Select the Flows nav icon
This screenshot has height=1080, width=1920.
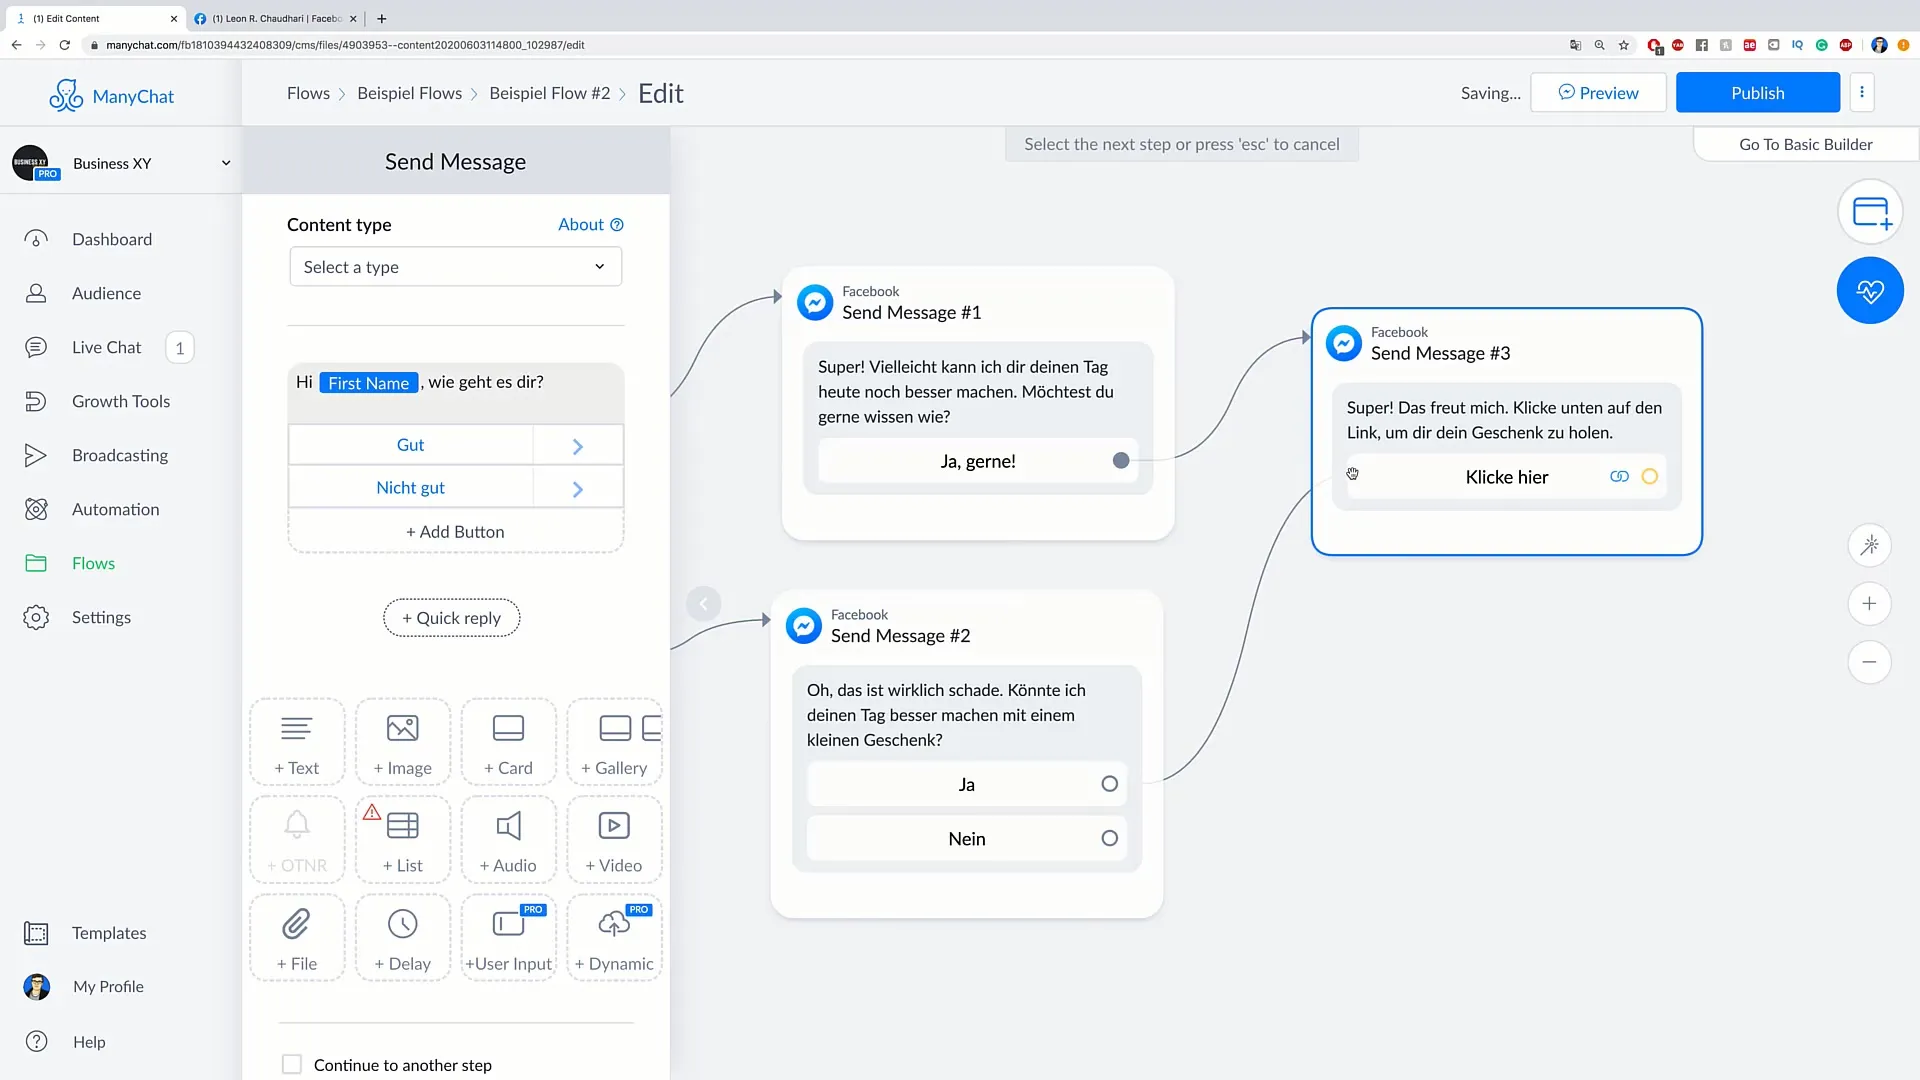(37, 563)
